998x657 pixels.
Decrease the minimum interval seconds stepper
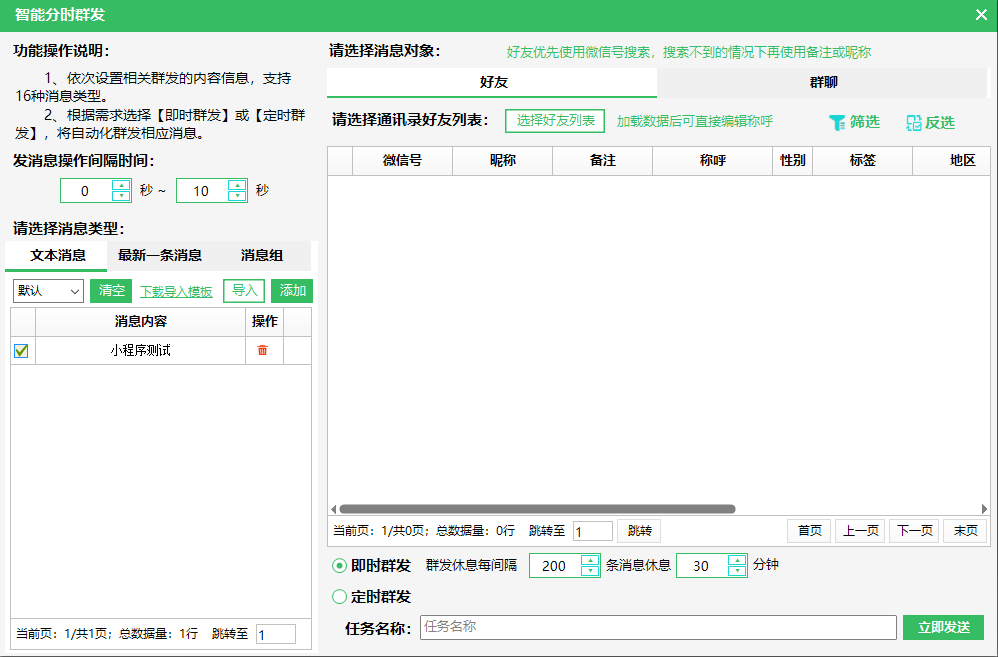(121, 195)
